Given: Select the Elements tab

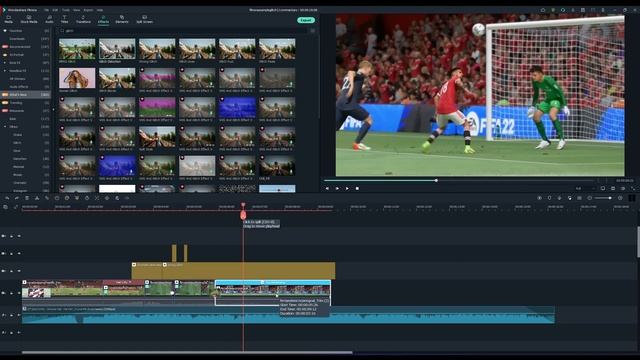Looking at the screenshot, I should click(122, 19).
